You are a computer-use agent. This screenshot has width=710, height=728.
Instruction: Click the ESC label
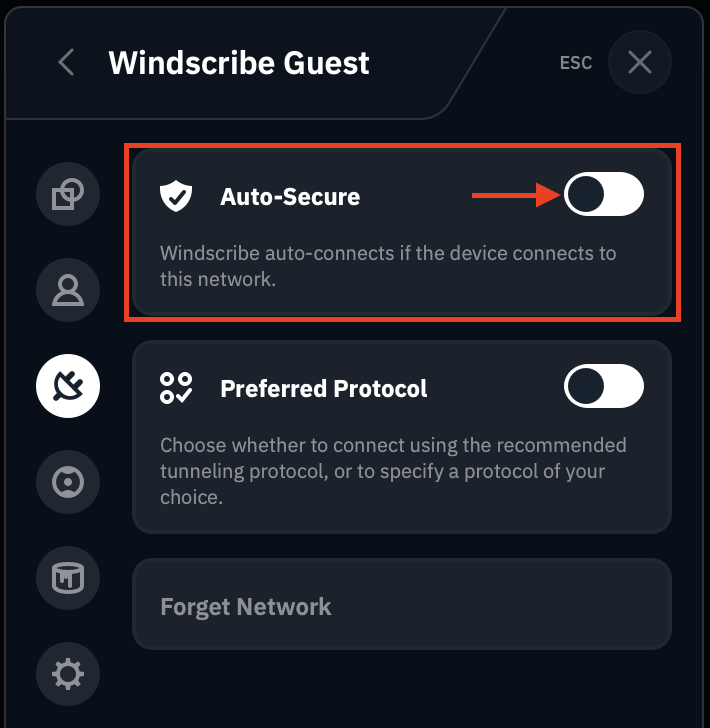(x=576, y=63)
